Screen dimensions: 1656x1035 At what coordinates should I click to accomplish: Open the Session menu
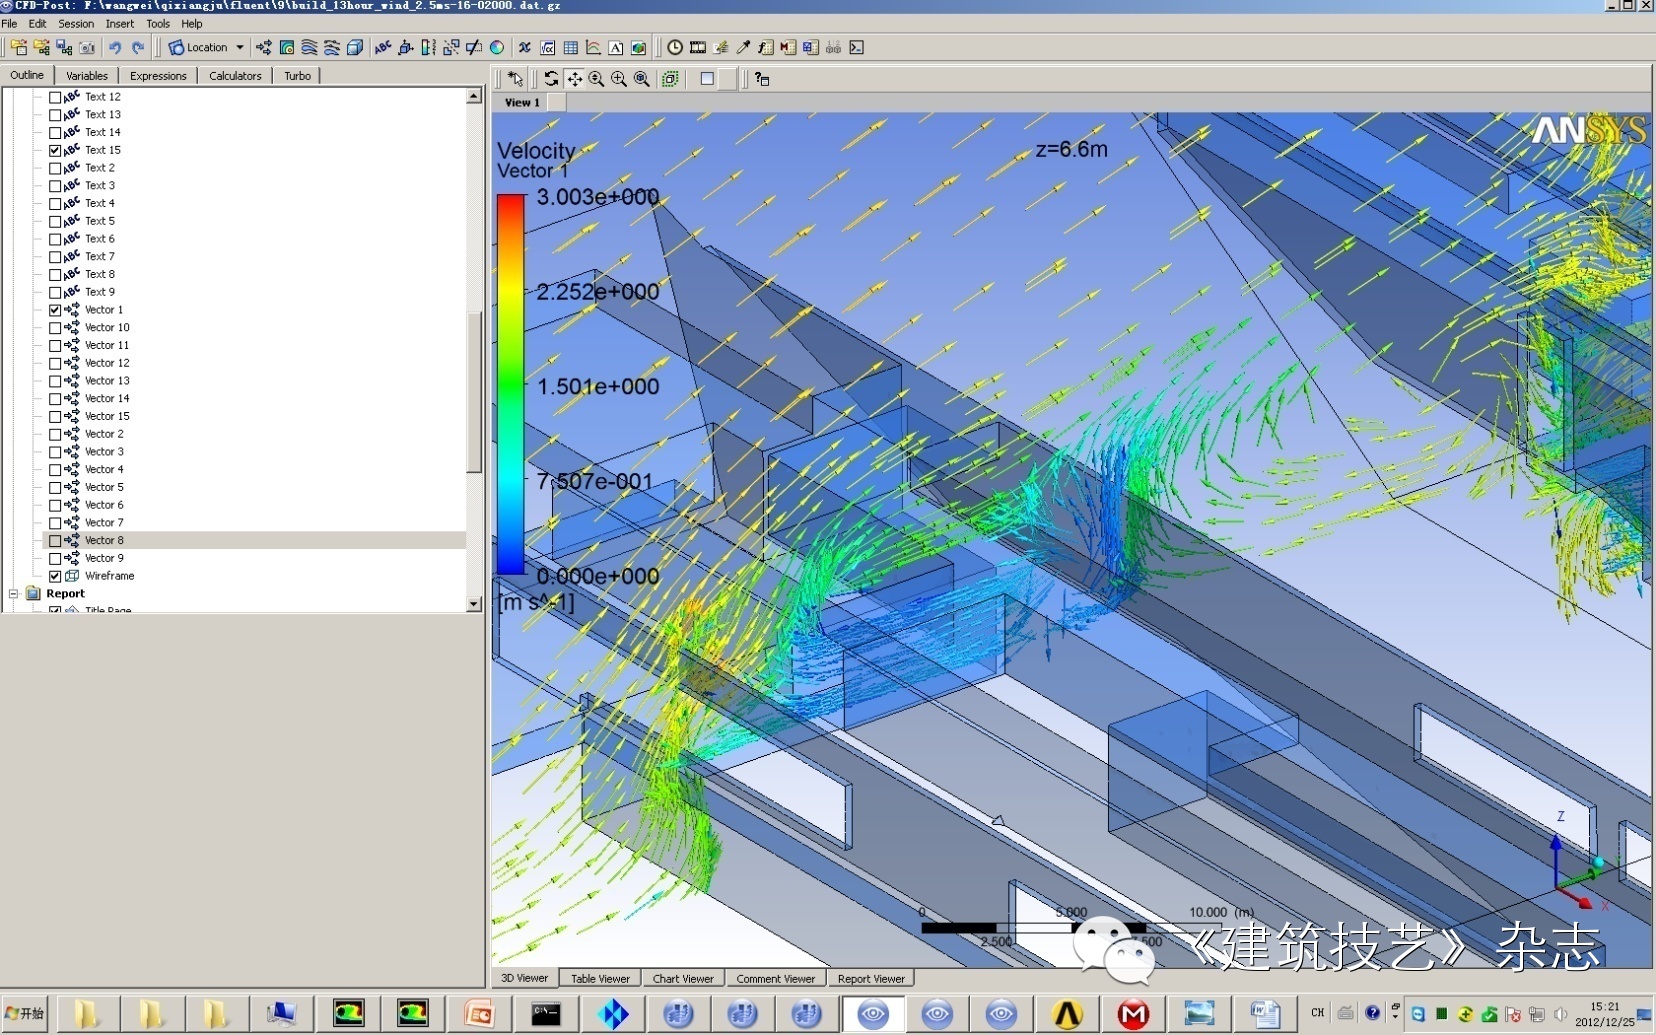[x=76, y=23]
